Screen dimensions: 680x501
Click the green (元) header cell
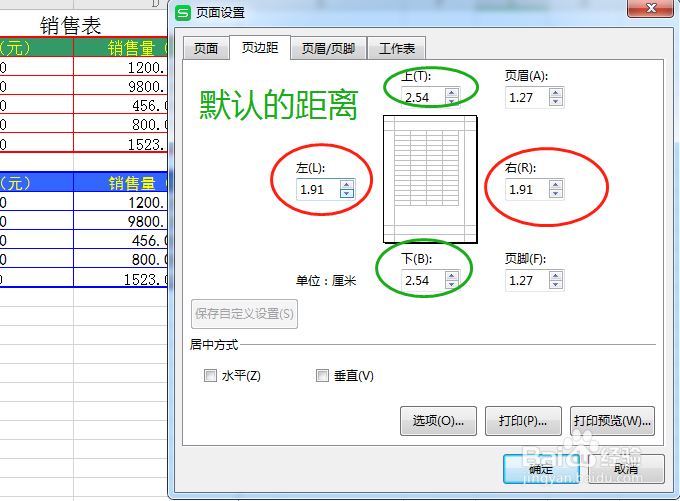click(36, 48)
